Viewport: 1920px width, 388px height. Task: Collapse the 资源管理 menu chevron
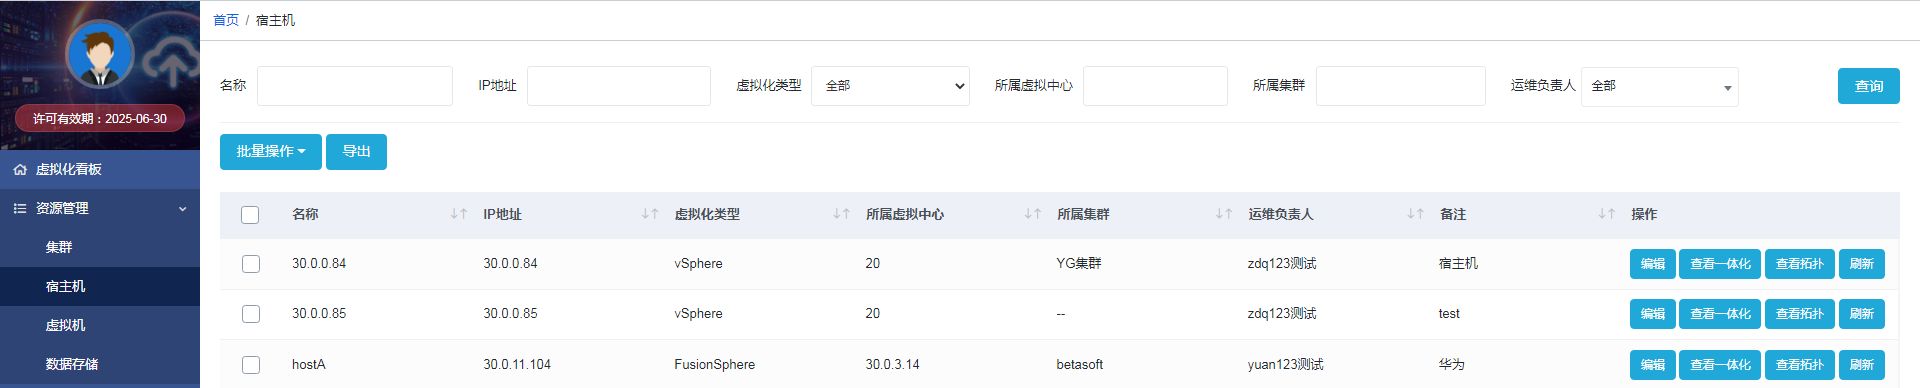pyautogui.click(x=183, y=209)
